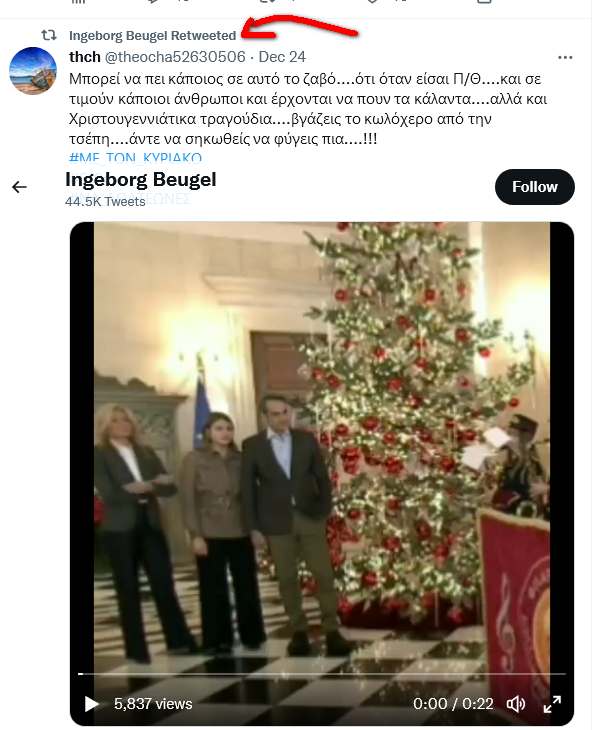Click the 44.5K Tweets count
Screen dimensions: 597x730
coord(105,202)
